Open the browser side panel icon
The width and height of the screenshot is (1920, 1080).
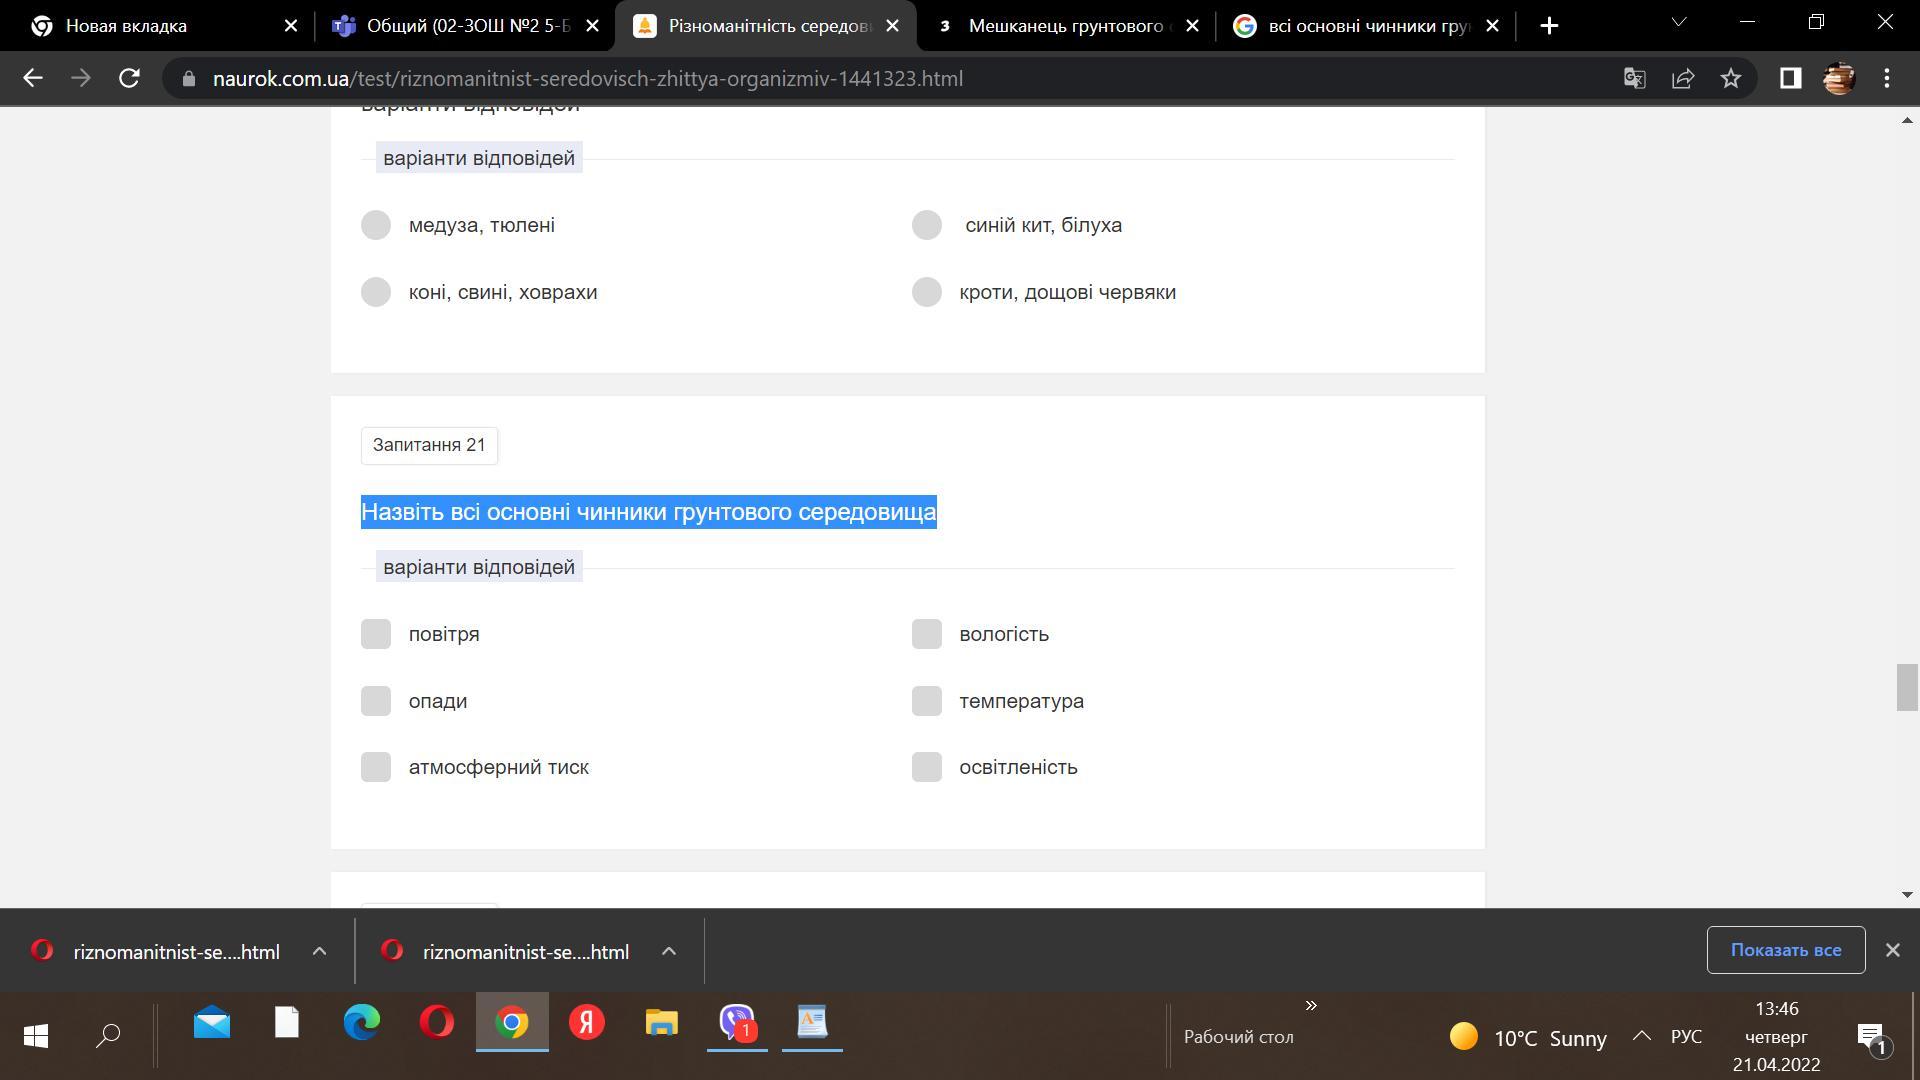click(1790, 78)
